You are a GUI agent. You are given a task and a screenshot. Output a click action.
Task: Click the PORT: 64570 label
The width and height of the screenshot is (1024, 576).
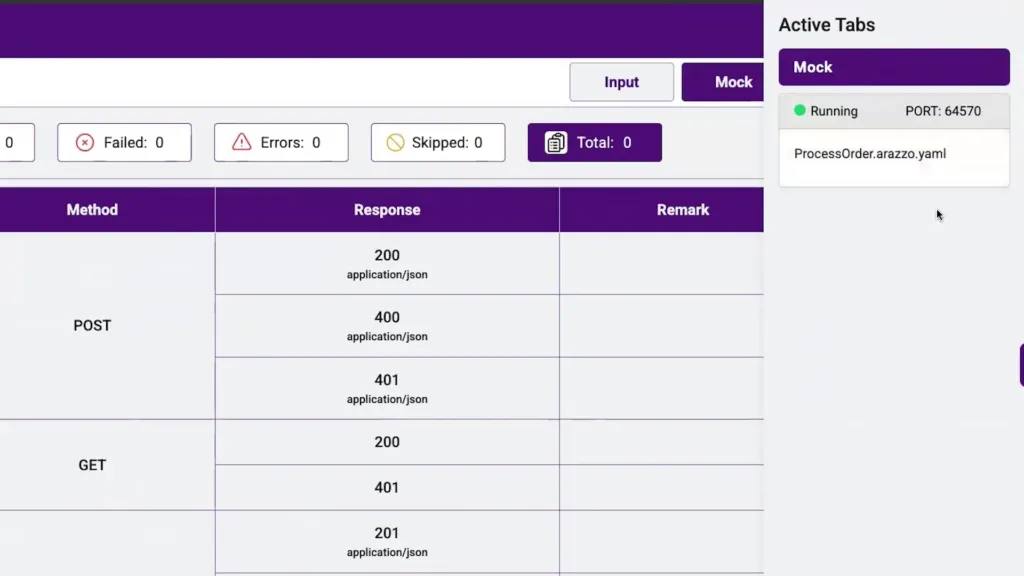point(943,111)
